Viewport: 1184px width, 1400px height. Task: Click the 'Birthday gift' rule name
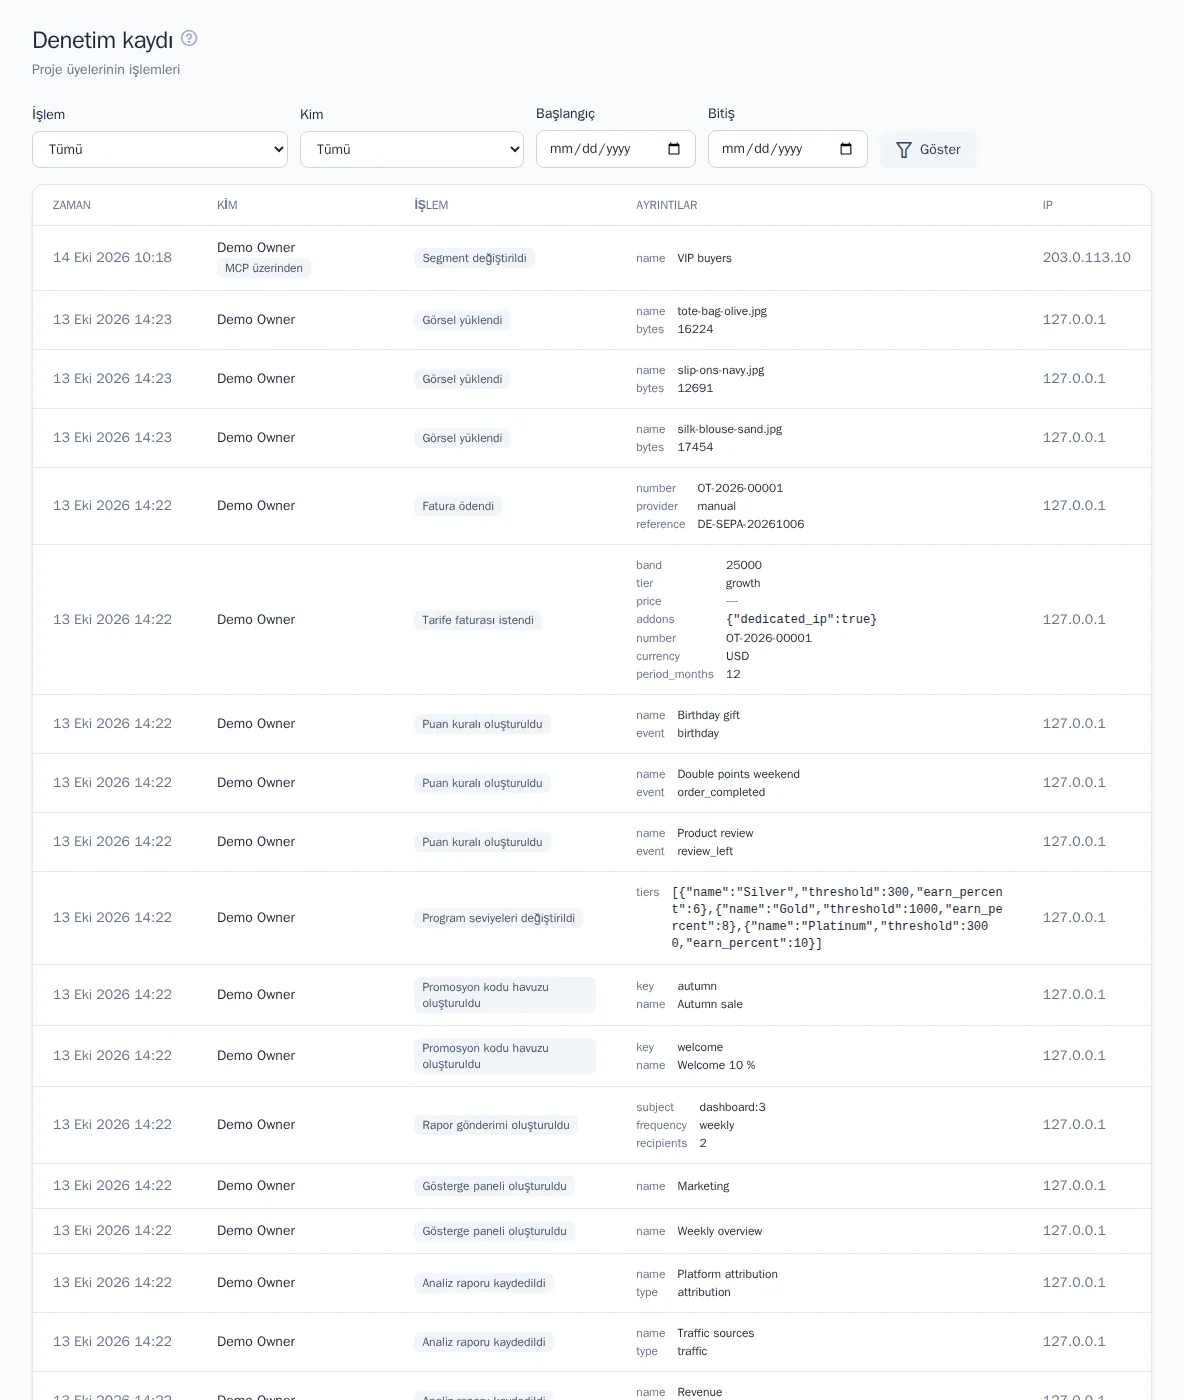(x=709, y=715)
